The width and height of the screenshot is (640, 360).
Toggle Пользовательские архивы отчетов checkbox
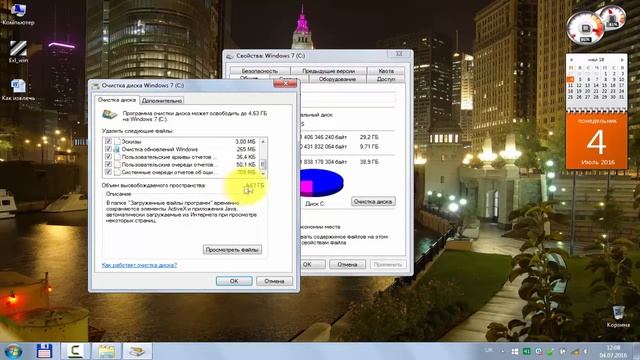[x=108, y=157]
